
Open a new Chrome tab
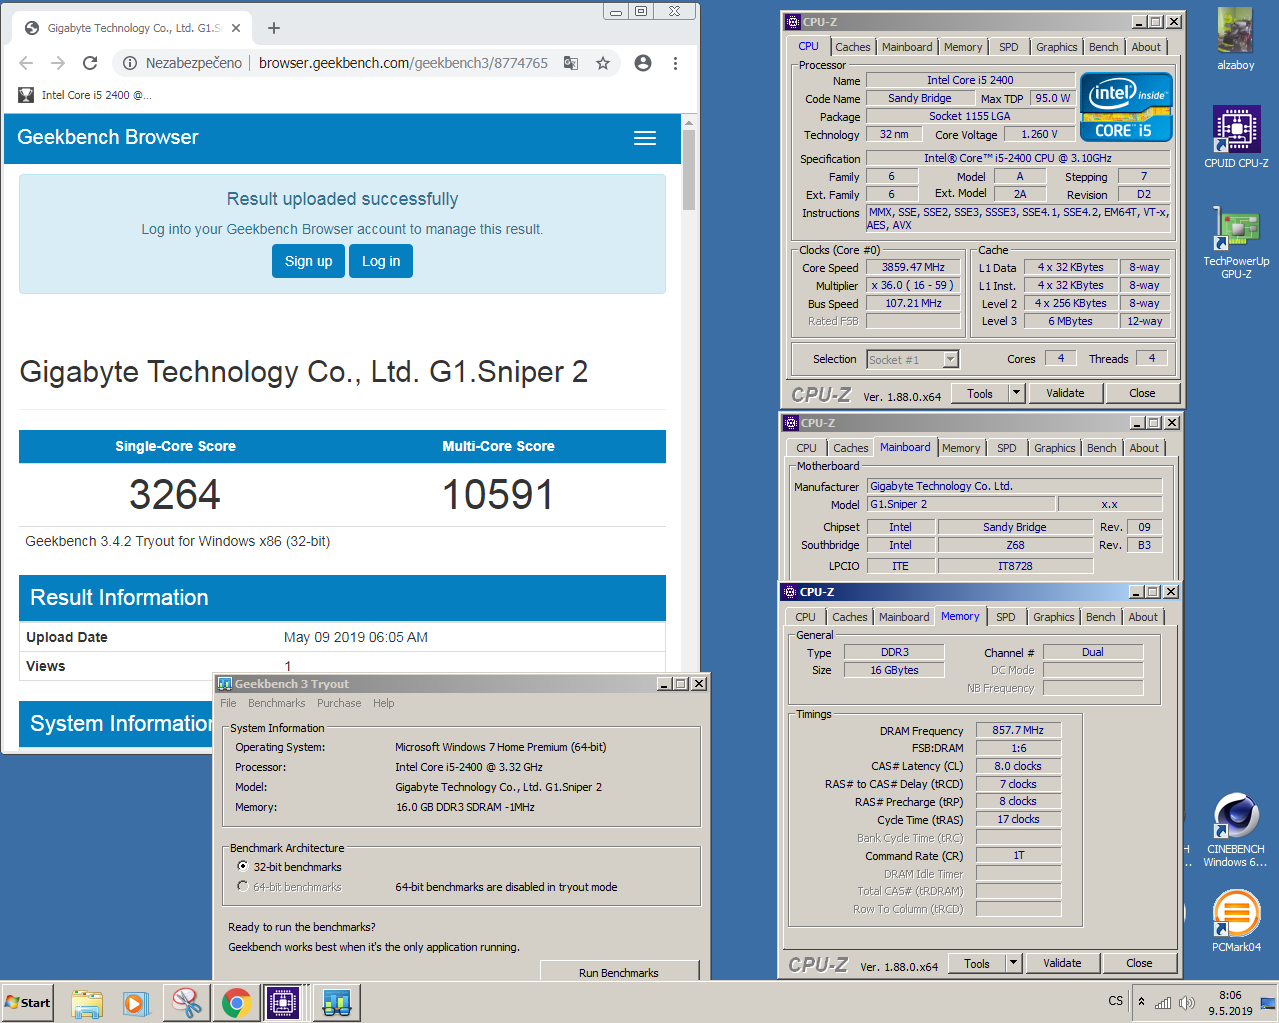pos(274,28)
